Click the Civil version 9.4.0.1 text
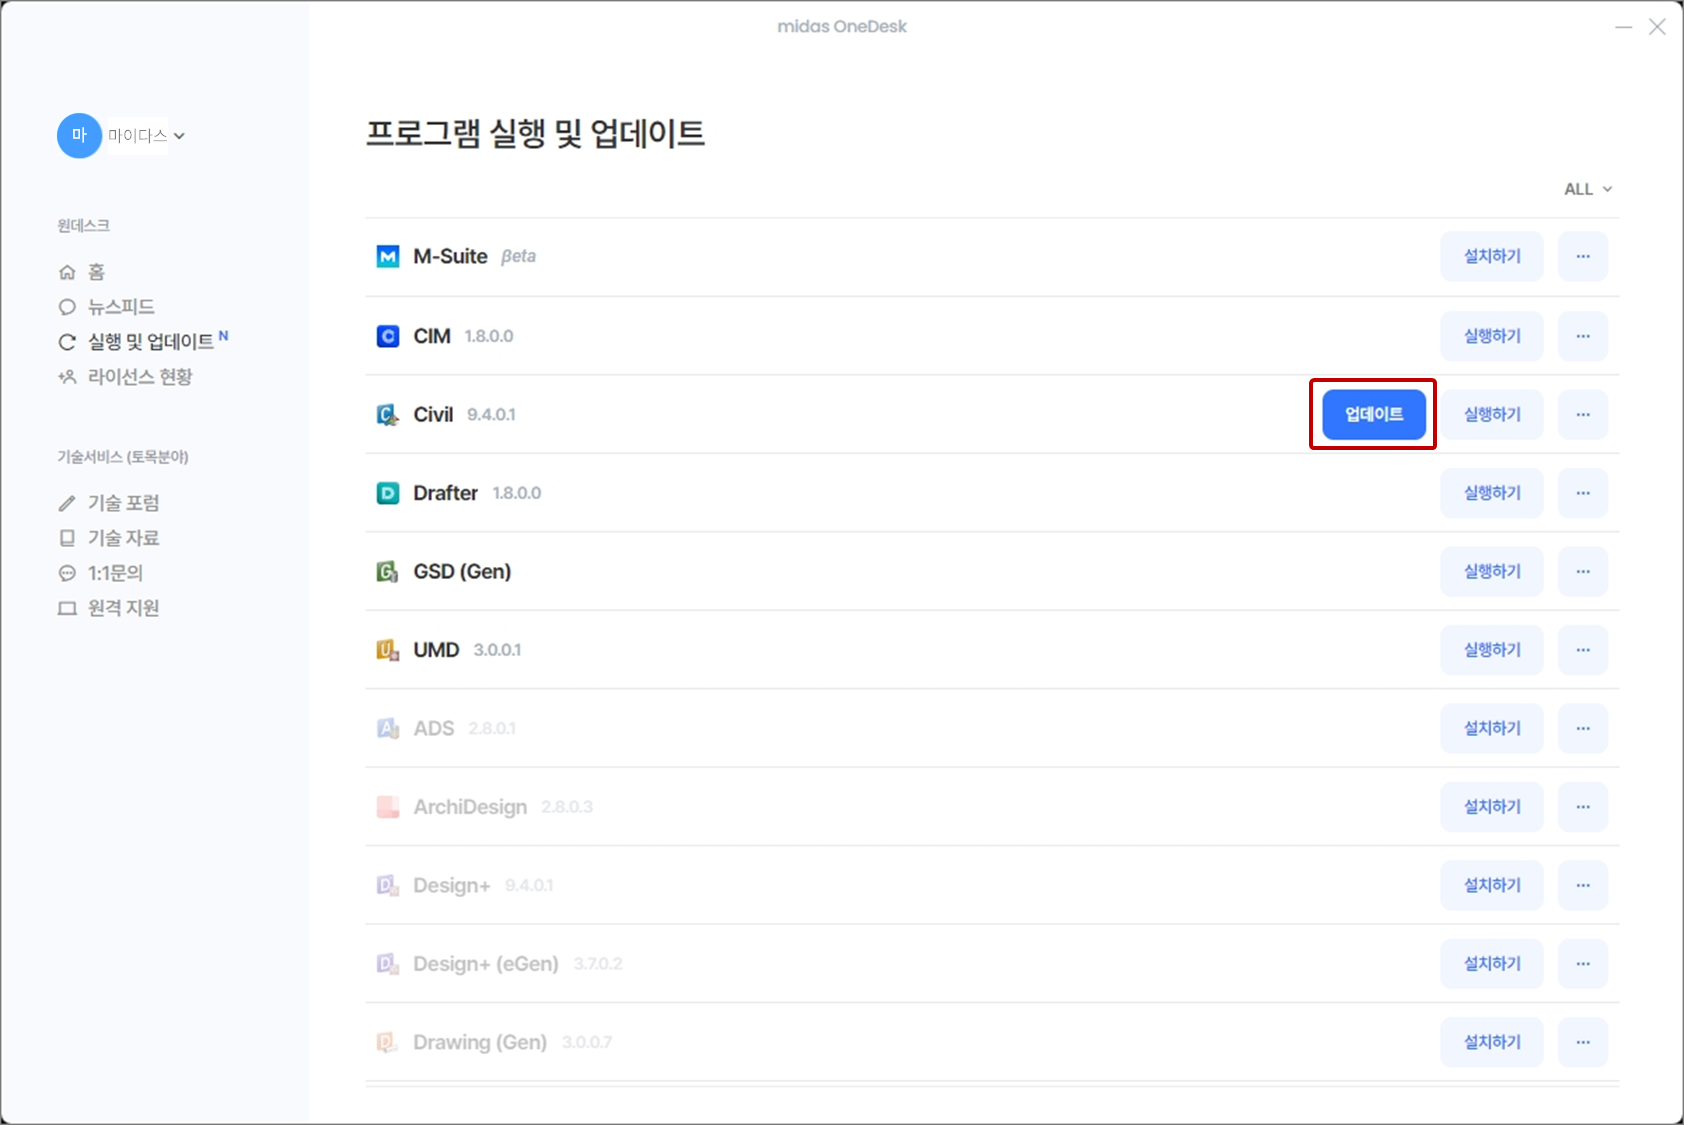 pyautogui.click(x=491, y=415)
